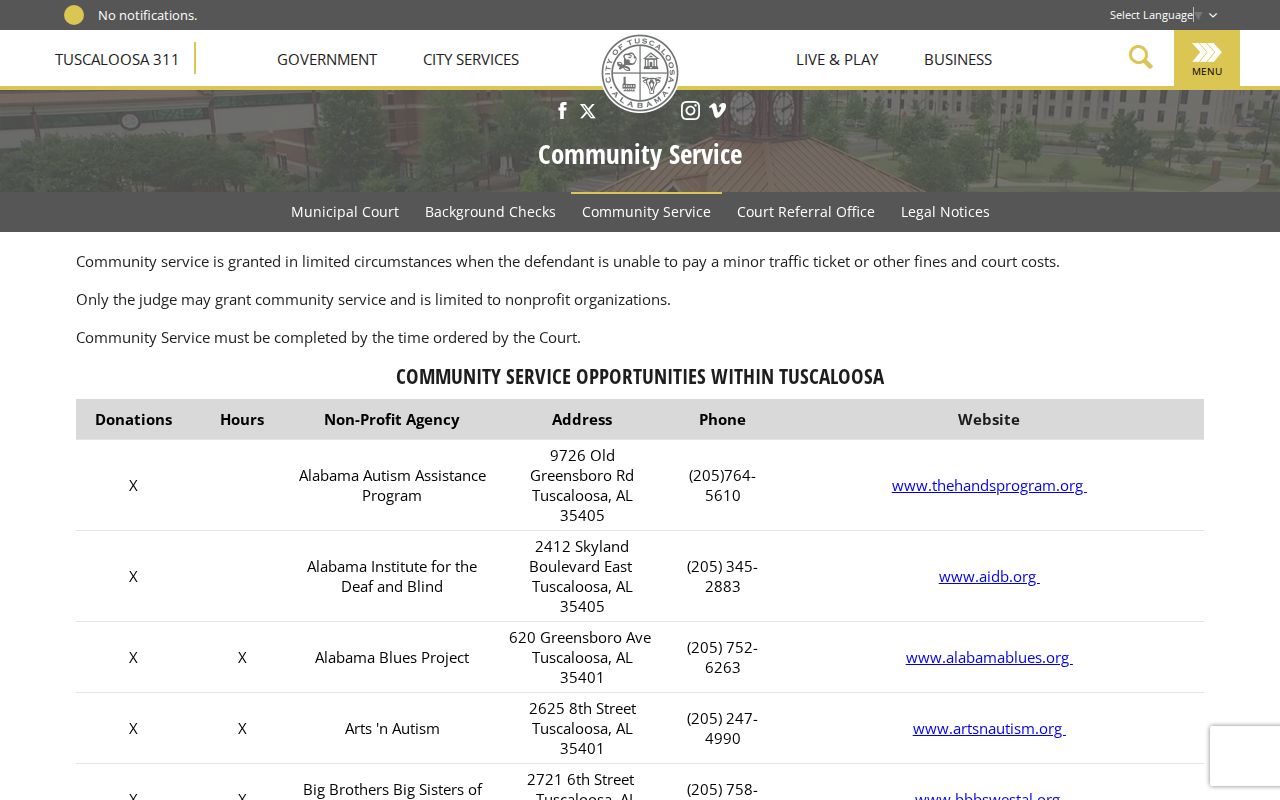The height and width of the screenshot is (800, 1280).
Task: Open the Business menu
Action: (x=958, y=59)
